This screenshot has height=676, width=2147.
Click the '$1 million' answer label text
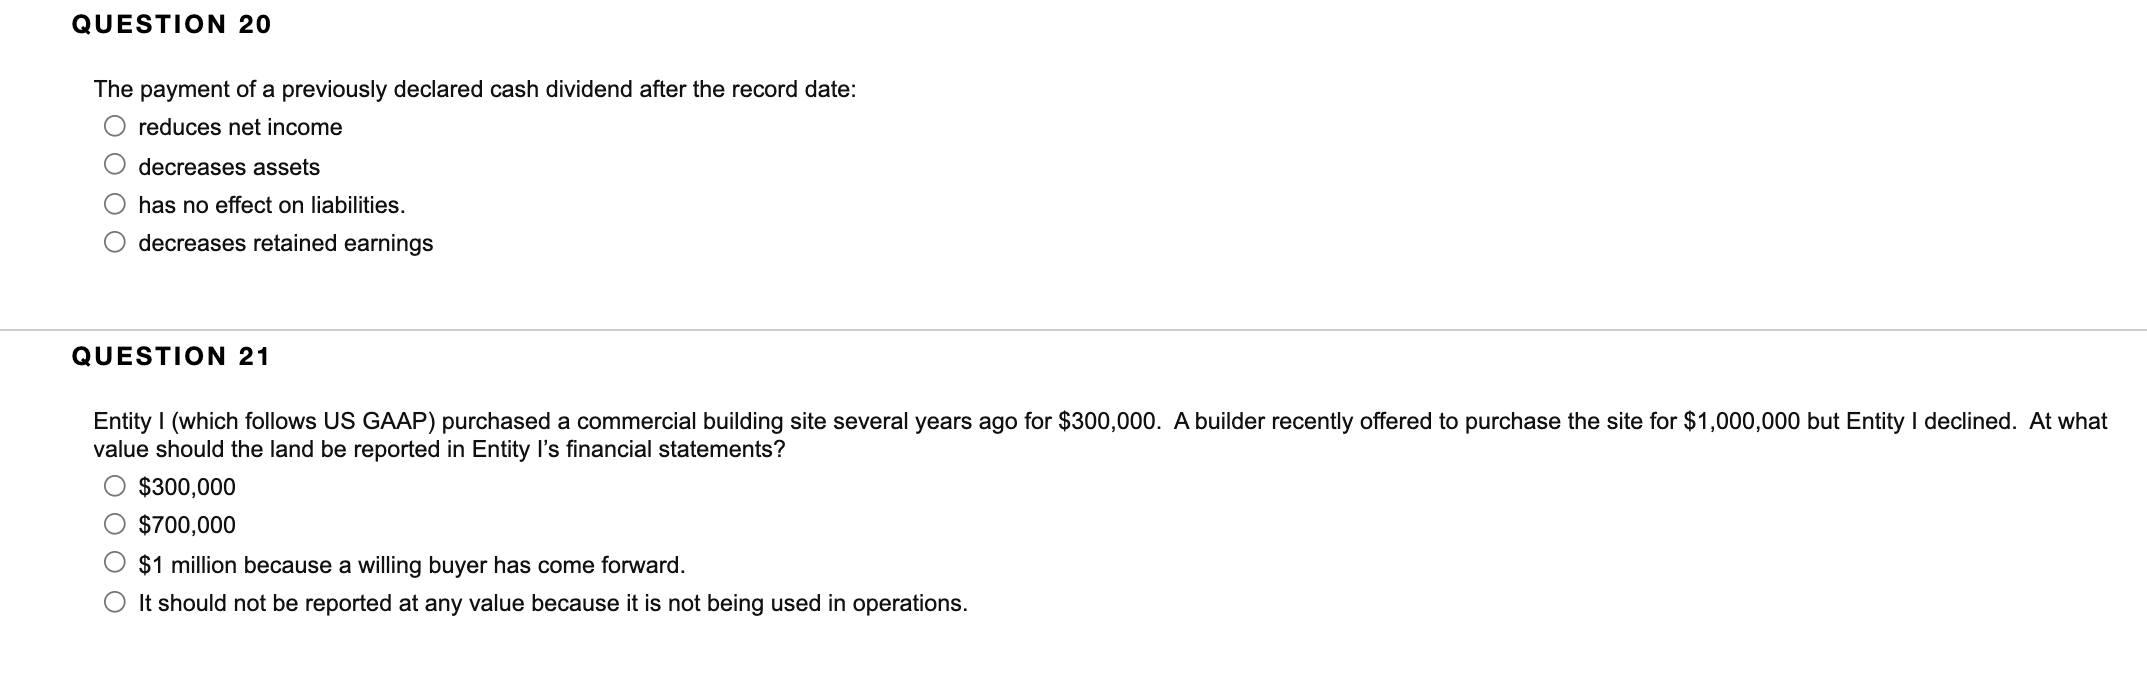pos(411,563)
